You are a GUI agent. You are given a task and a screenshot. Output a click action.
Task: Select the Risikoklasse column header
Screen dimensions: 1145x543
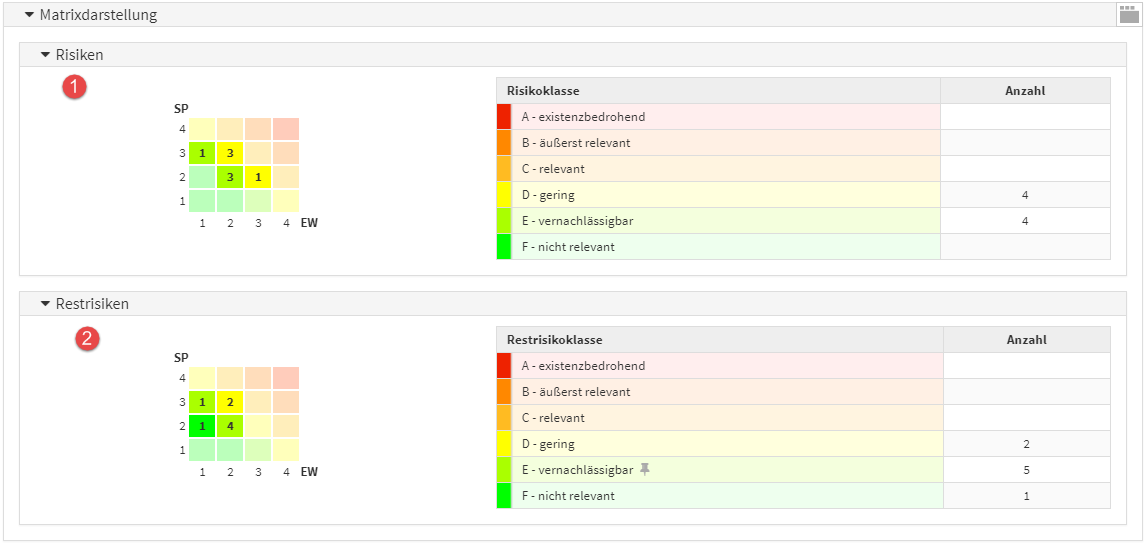click(717, 91)
